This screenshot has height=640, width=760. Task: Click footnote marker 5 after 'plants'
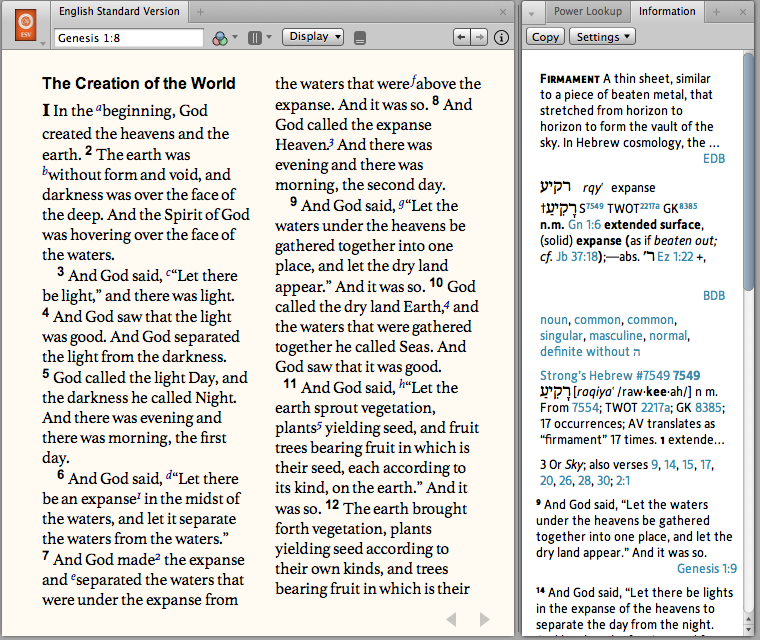319,425
